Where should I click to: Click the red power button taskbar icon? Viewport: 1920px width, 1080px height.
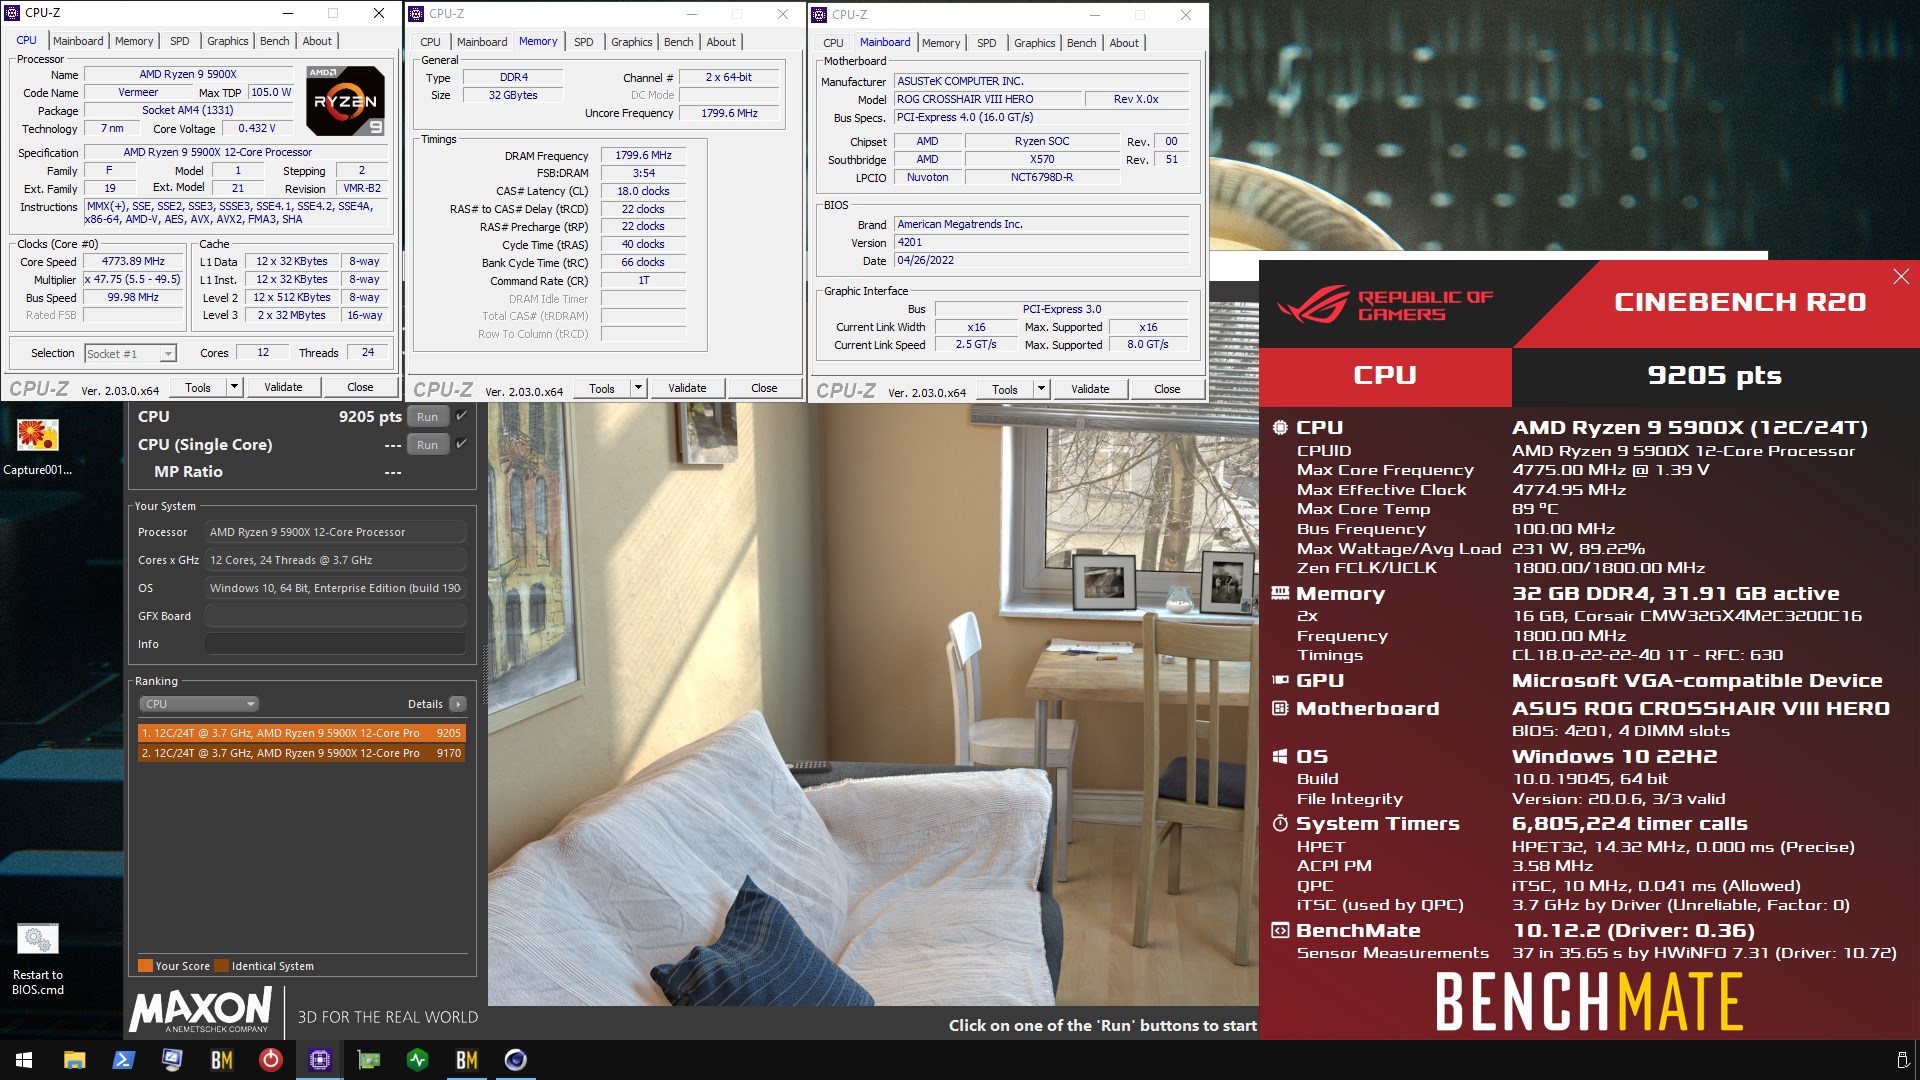pyautogui.click(x=270, y=1060)
